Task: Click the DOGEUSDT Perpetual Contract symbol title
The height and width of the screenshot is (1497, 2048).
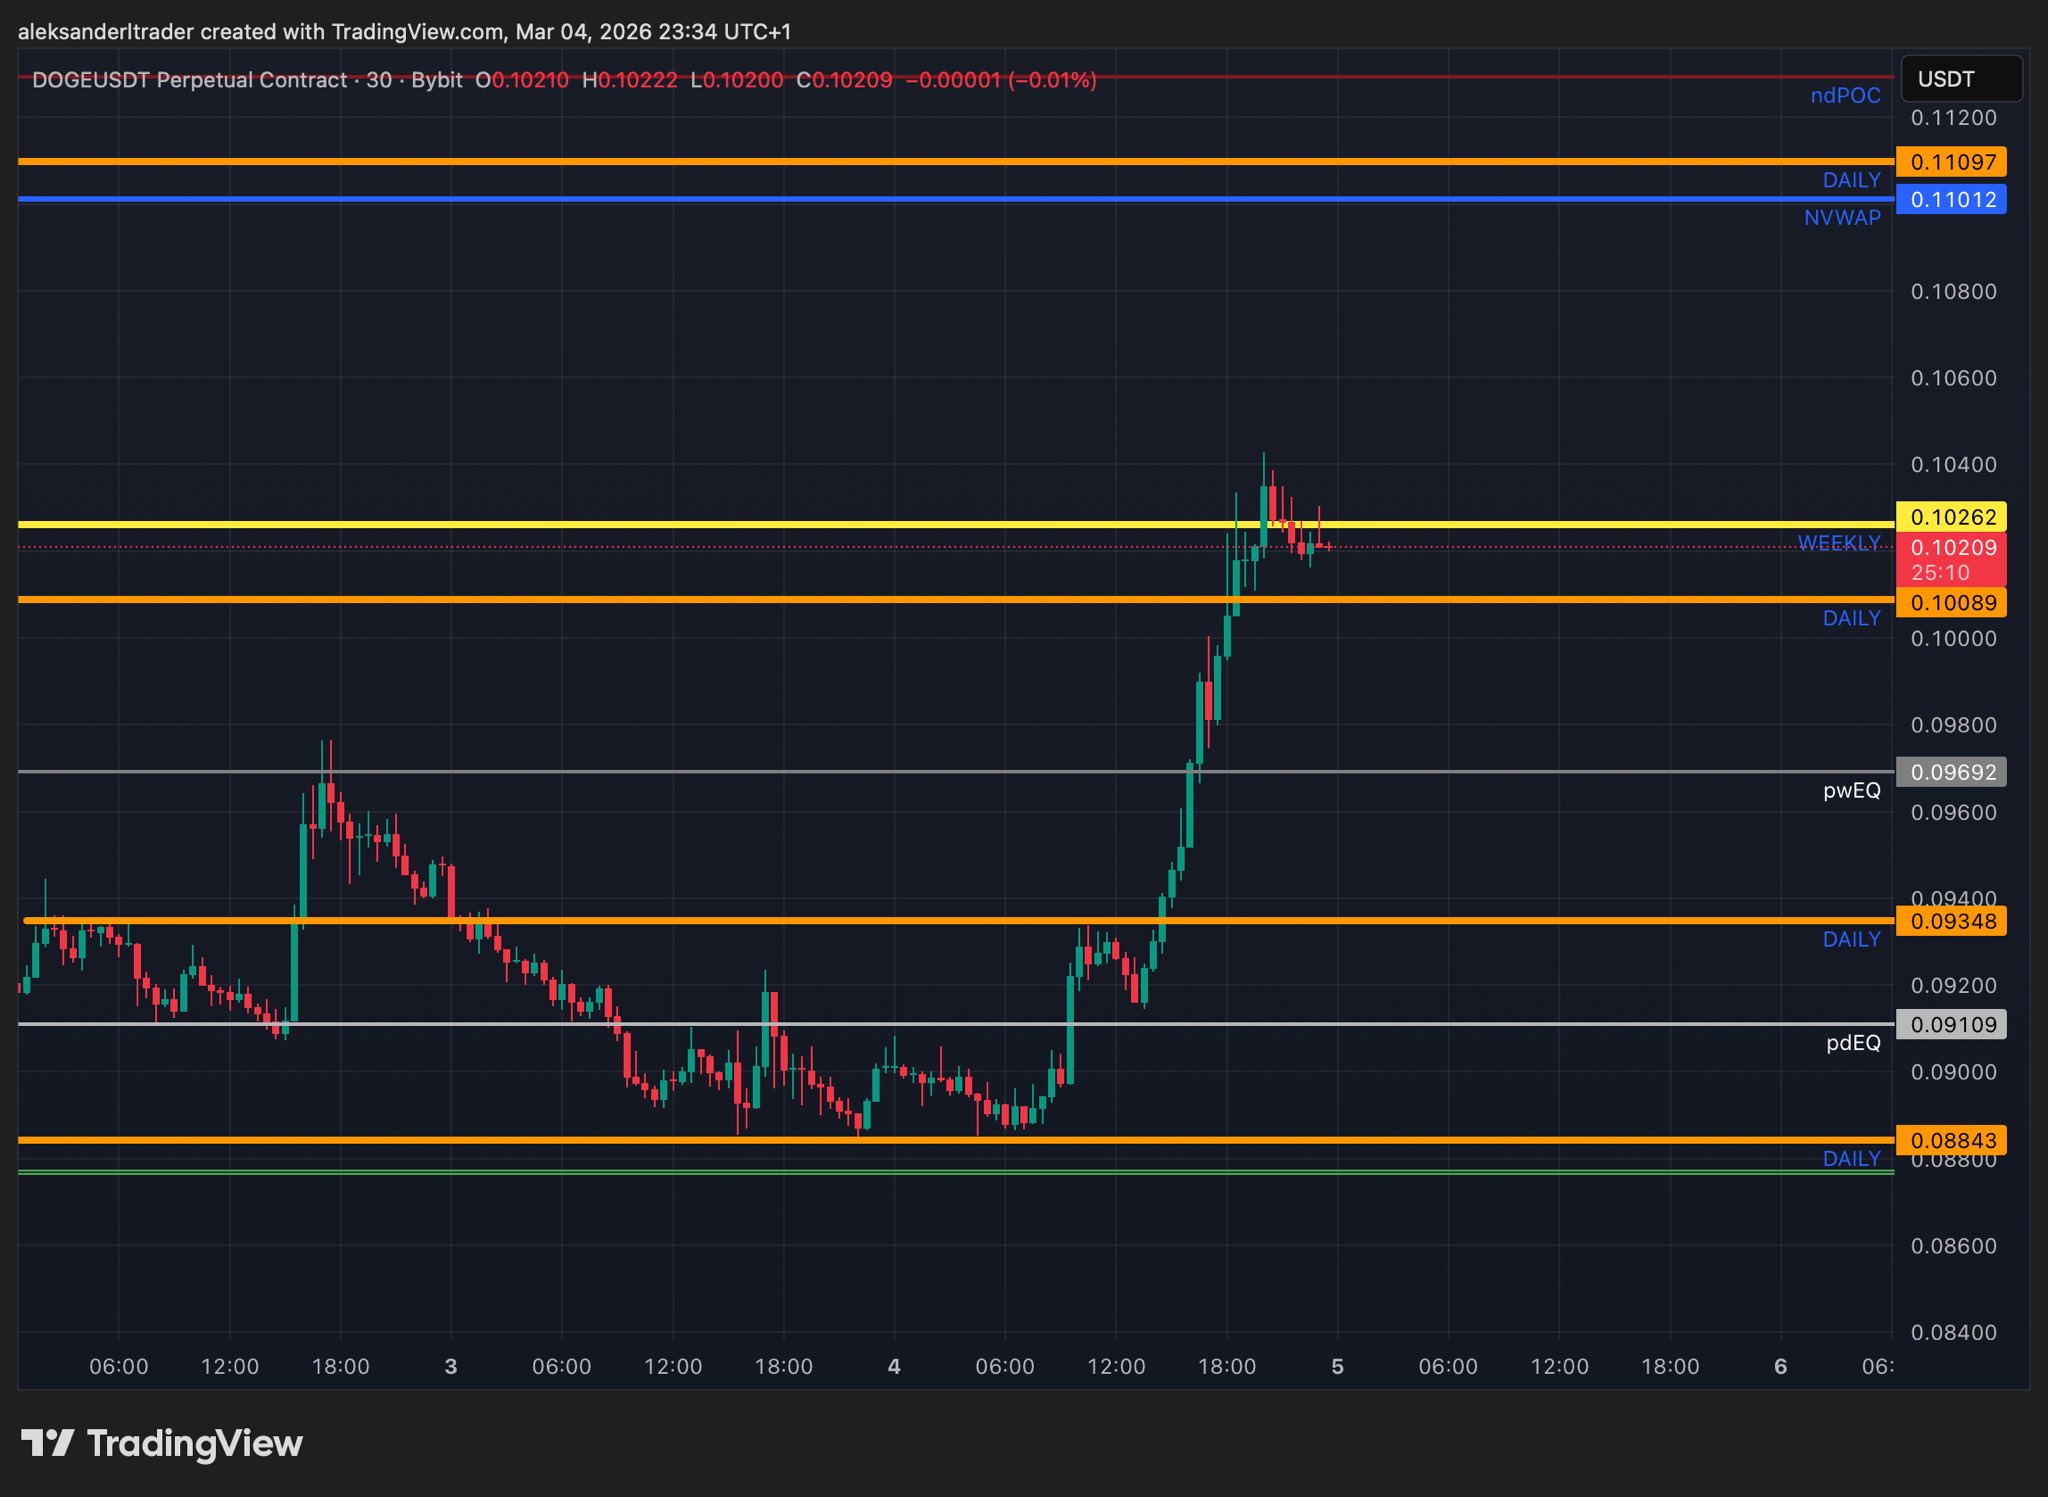Action: pos(189,80)
